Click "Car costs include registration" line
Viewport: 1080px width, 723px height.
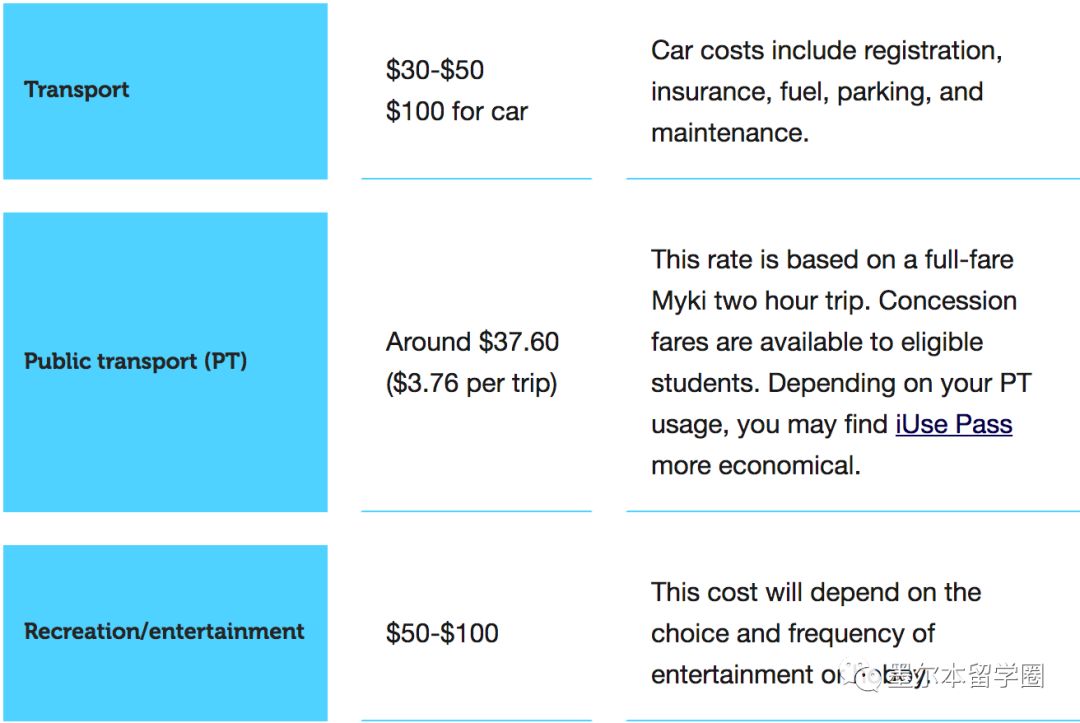pos(826,50)
